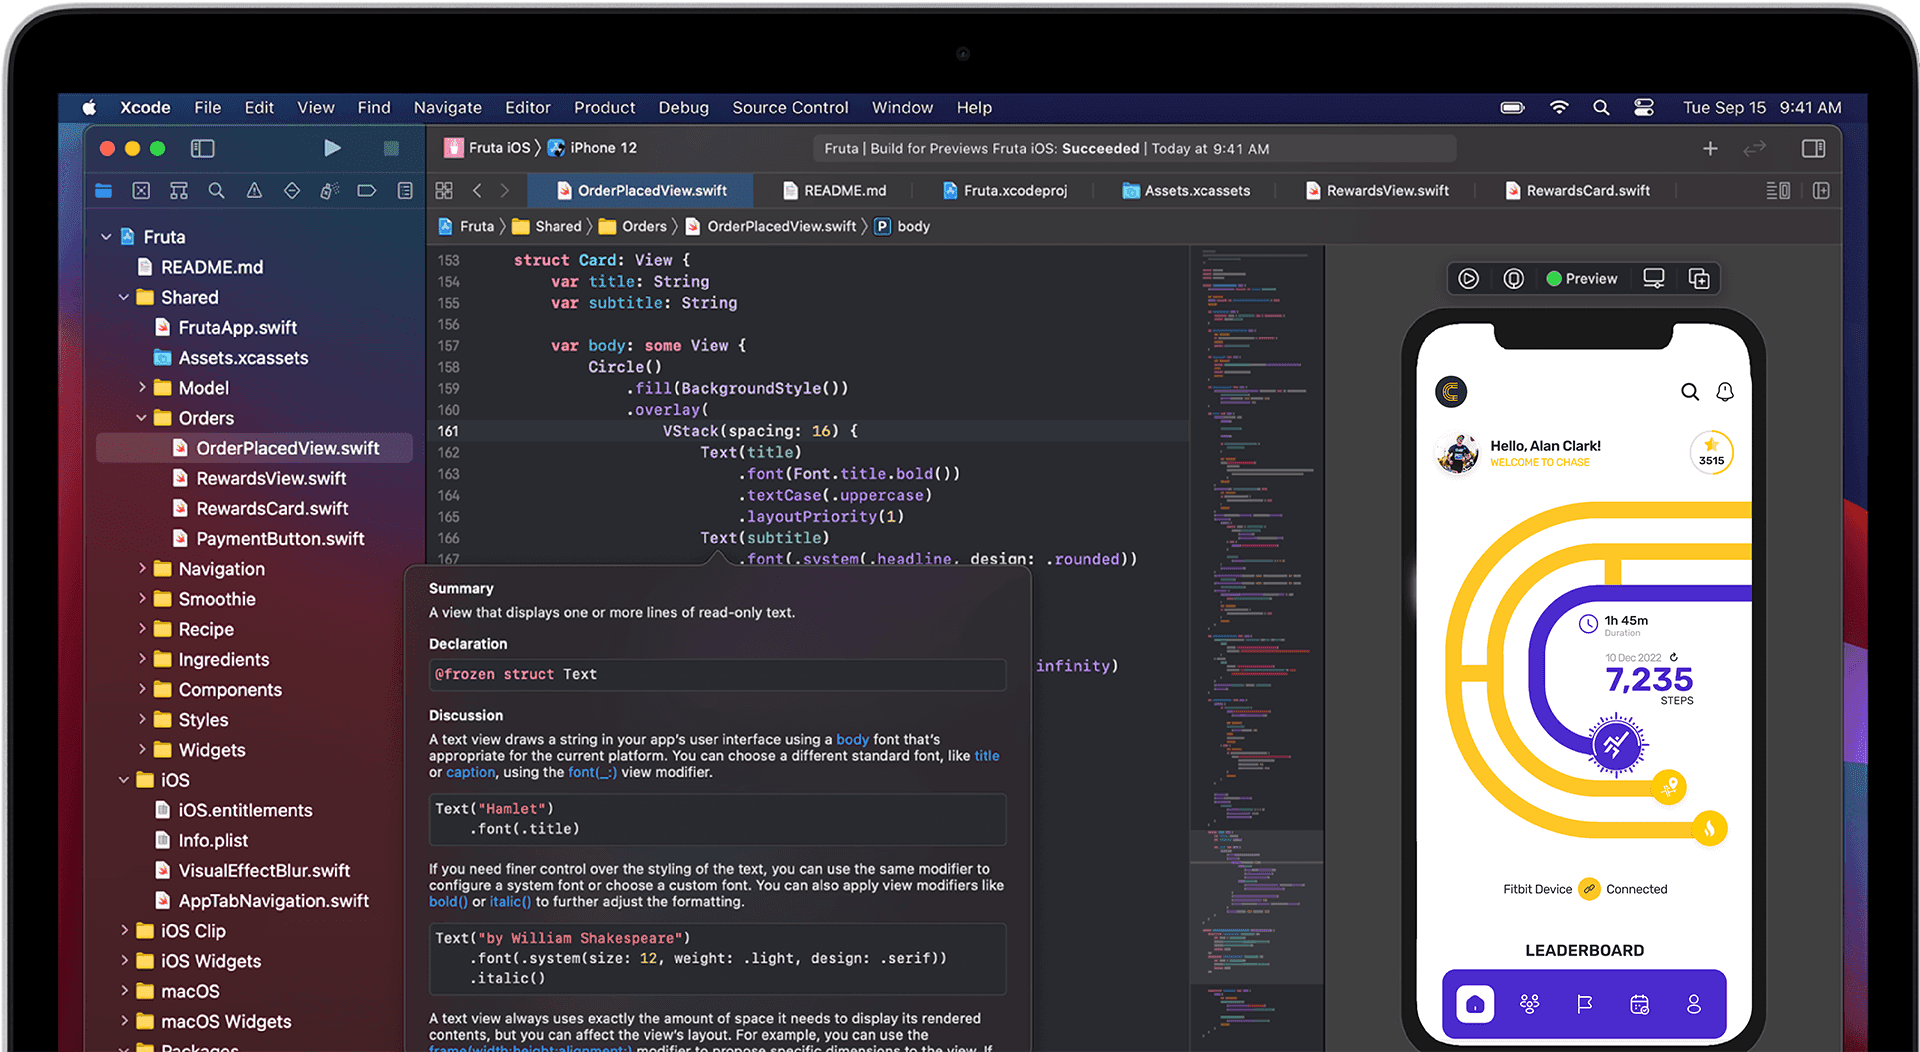
Task: Switch to the README.md tab
Action: (x=834, y=190)
